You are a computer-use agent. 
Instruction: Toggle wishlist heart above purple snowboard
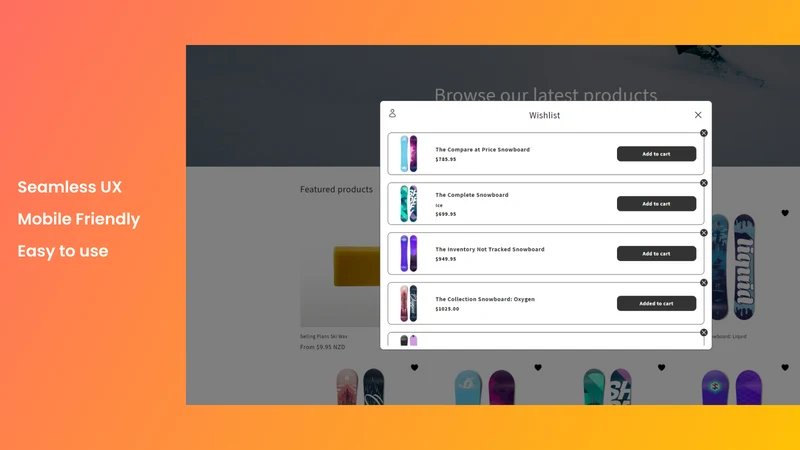[x=785, y=367]
